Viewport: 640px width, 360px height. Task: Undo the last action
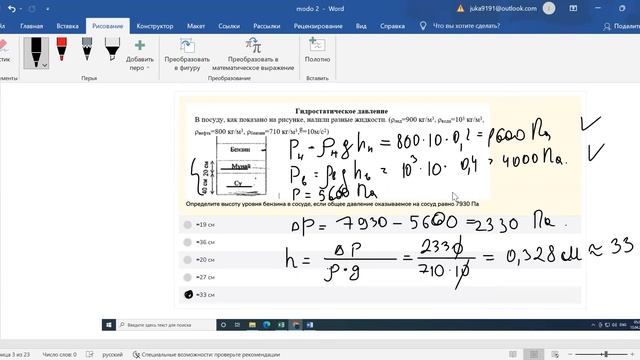12,9
